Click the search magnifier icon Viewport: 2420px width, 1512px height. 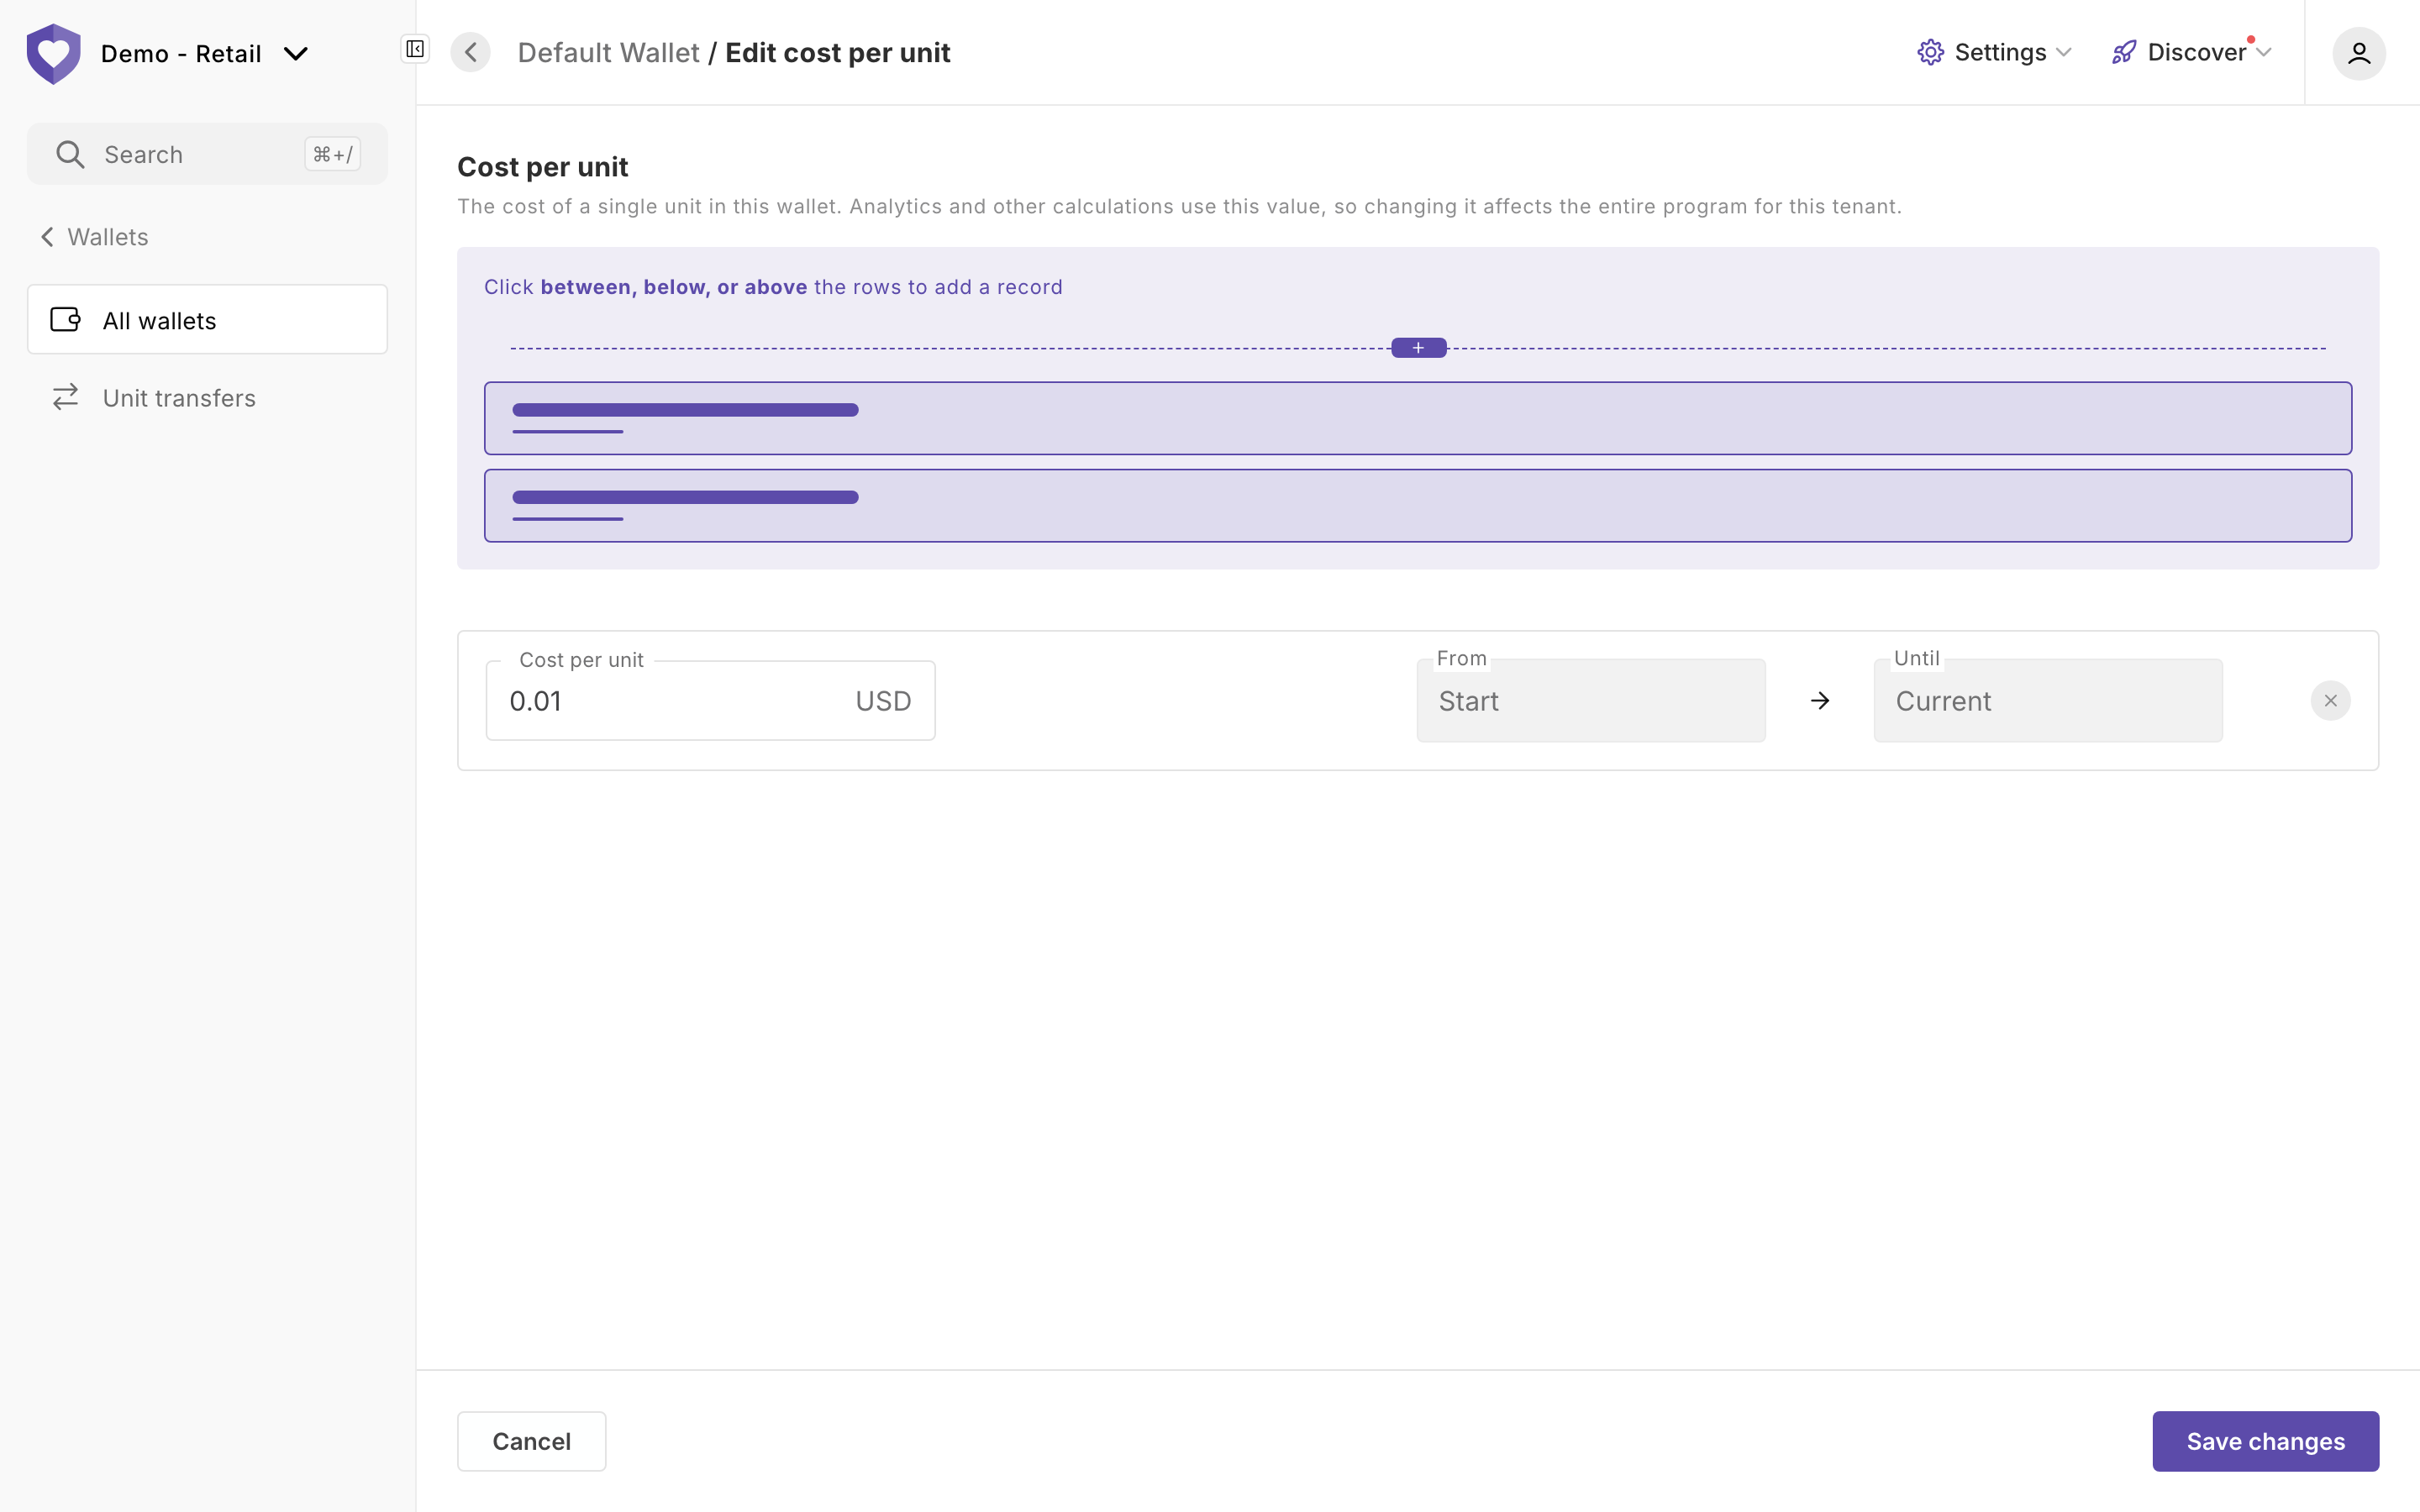tap(70, 154)
